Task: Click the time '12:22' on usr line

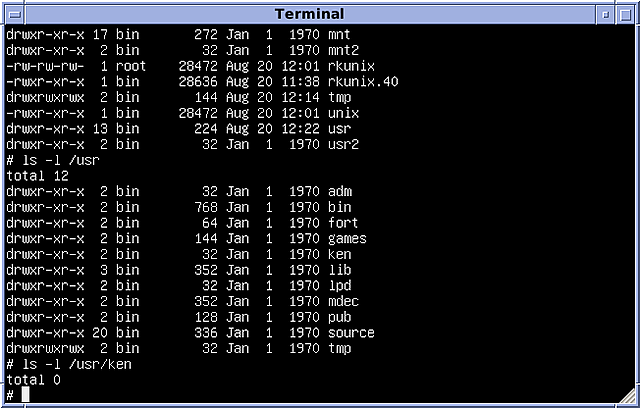Action: coord(300,129)
